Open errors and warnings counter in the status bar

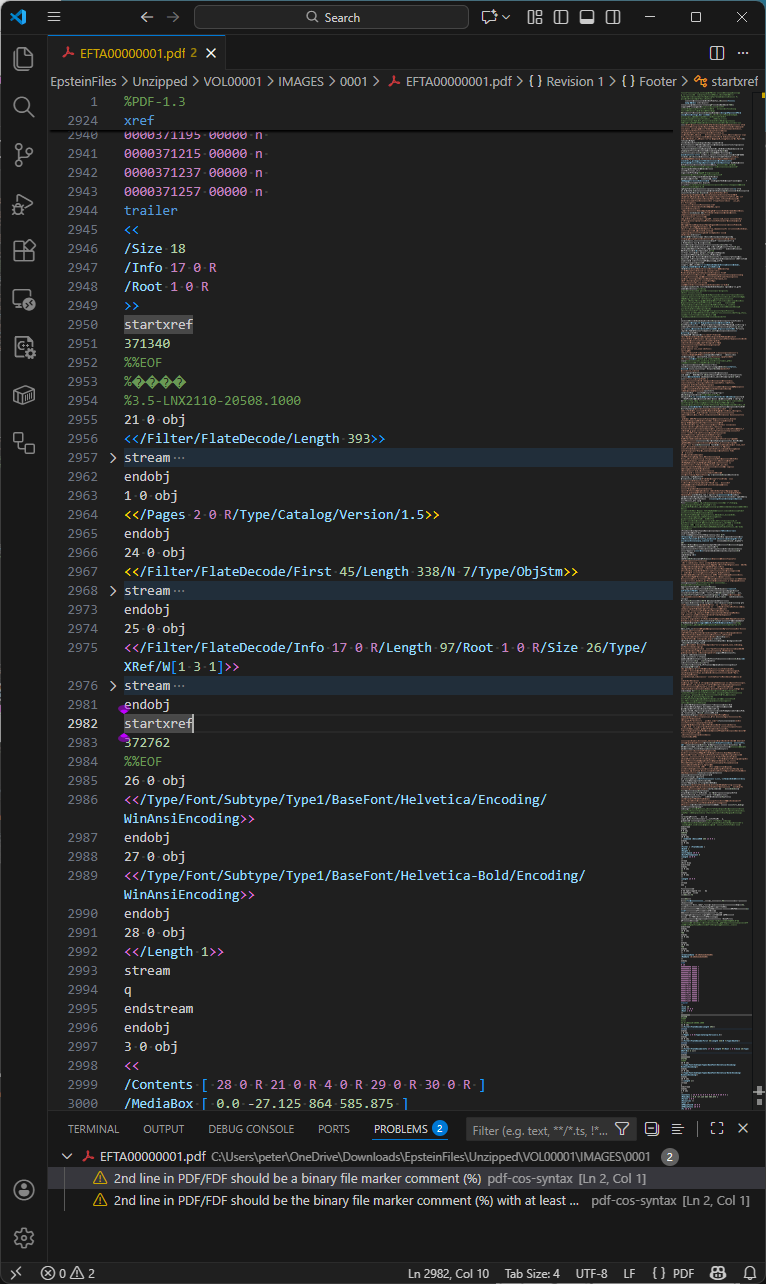pos(68,1273)
